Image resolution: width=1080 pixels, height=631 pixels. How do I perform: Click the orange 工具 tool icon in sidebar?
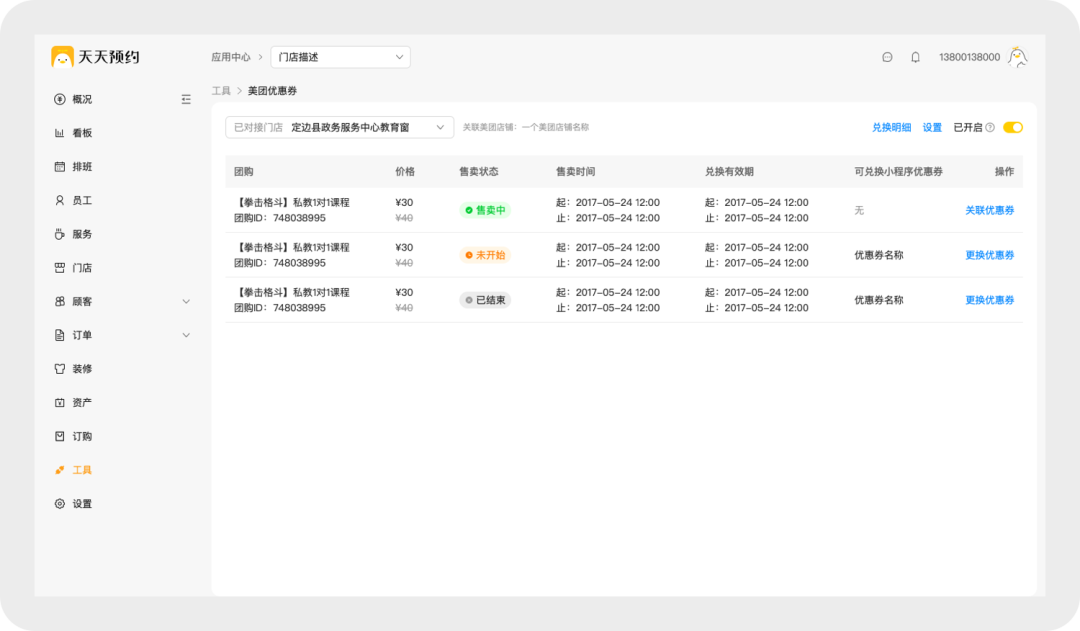click(x=60, y=470)
